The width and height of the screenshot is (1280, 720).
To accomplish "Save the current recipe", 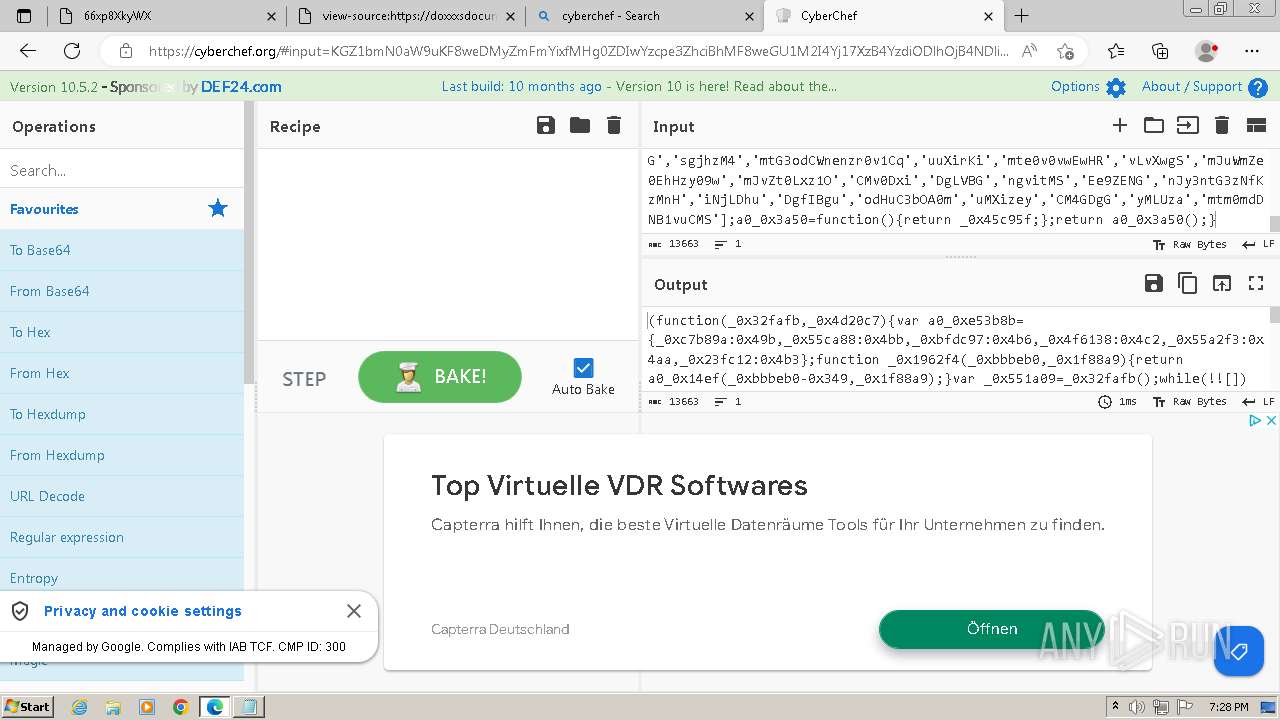I will [x=545, y=125].
